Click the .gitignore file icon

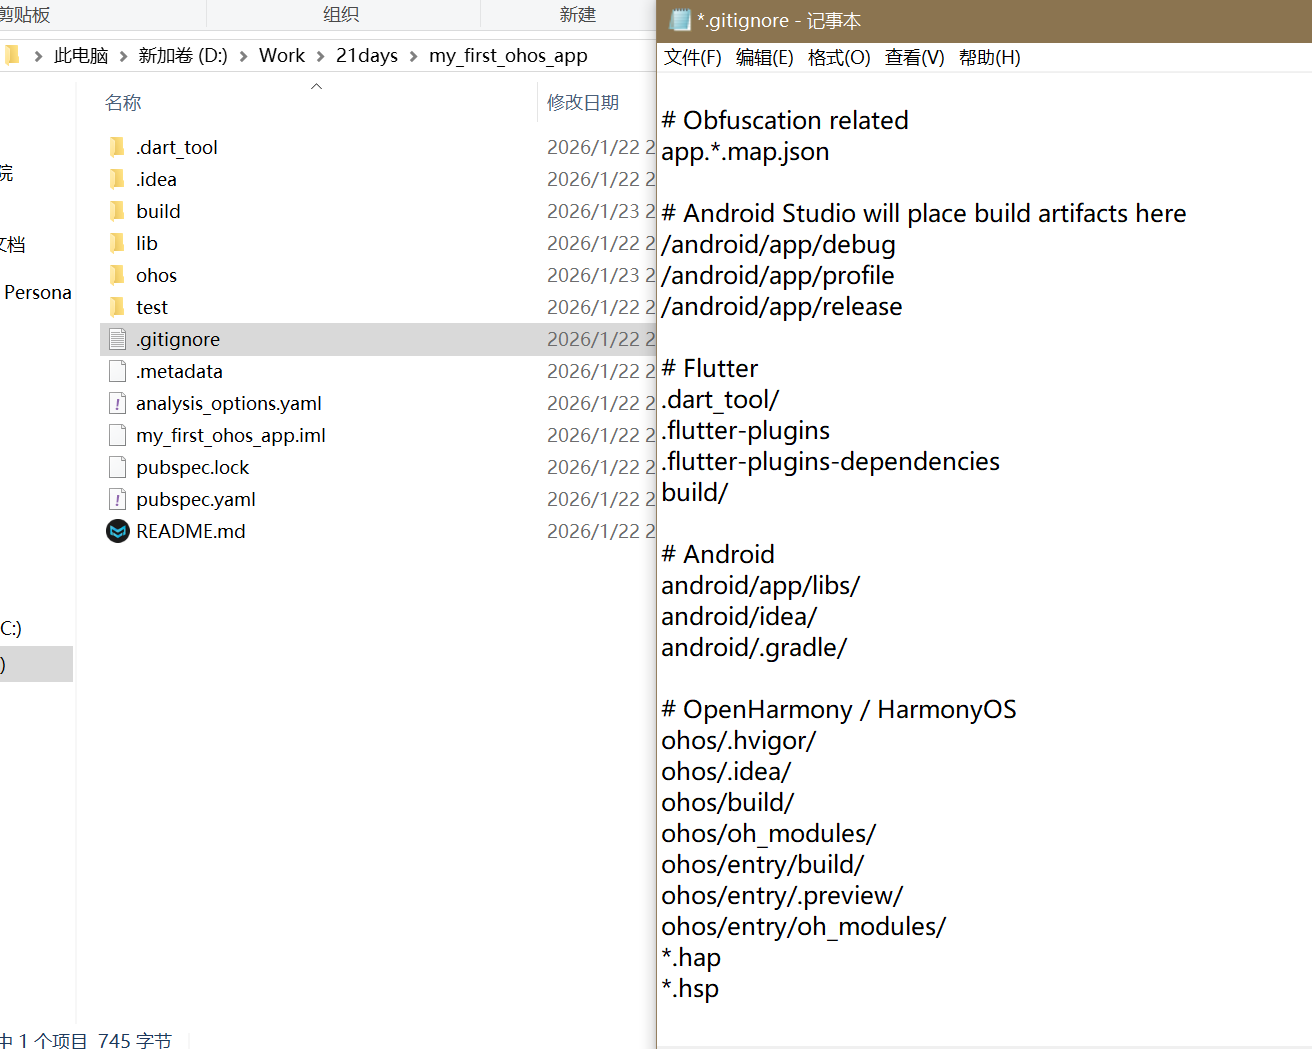[117, 339]
